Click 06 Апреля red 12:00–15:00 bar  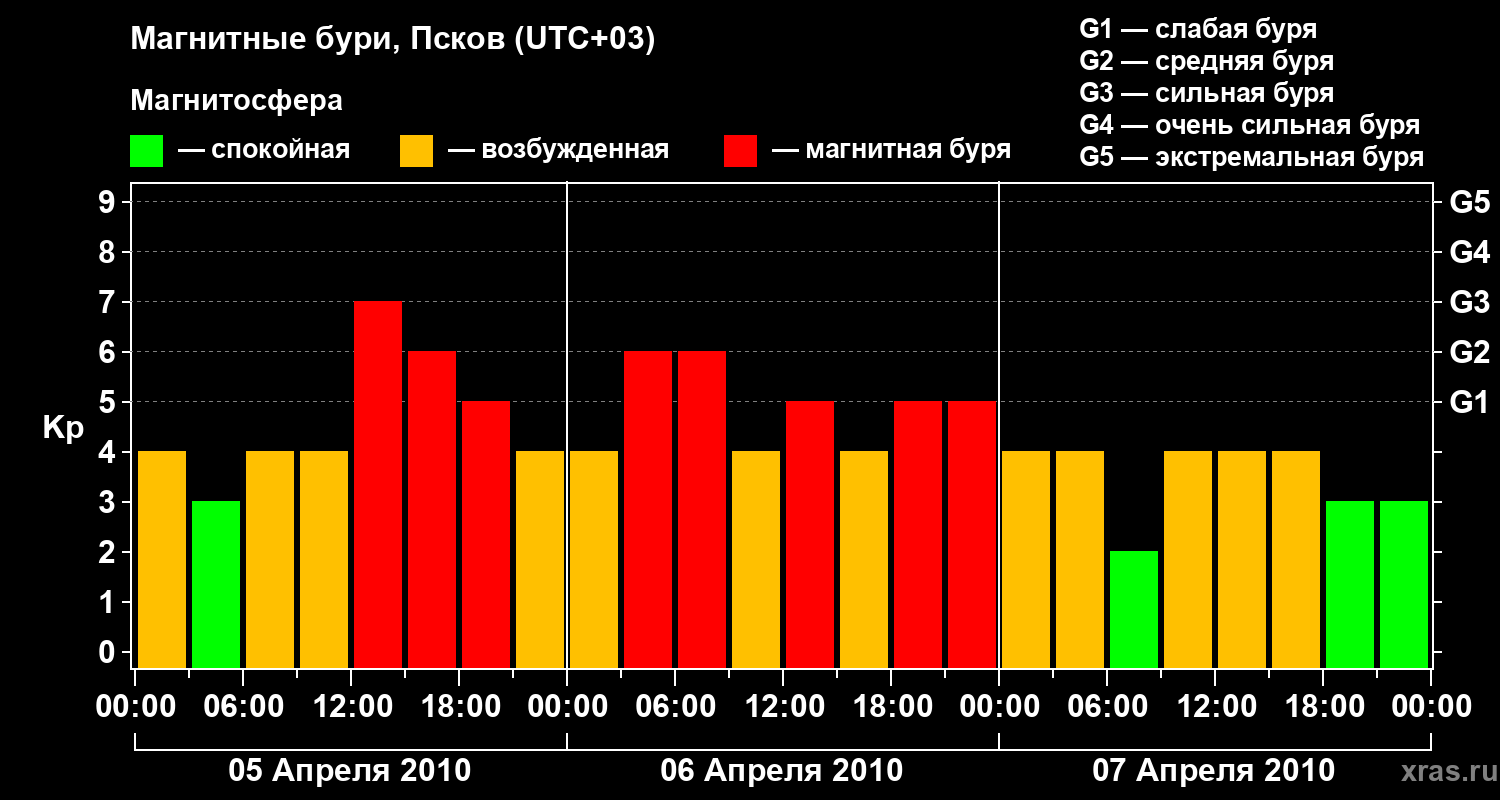[810, 535]
